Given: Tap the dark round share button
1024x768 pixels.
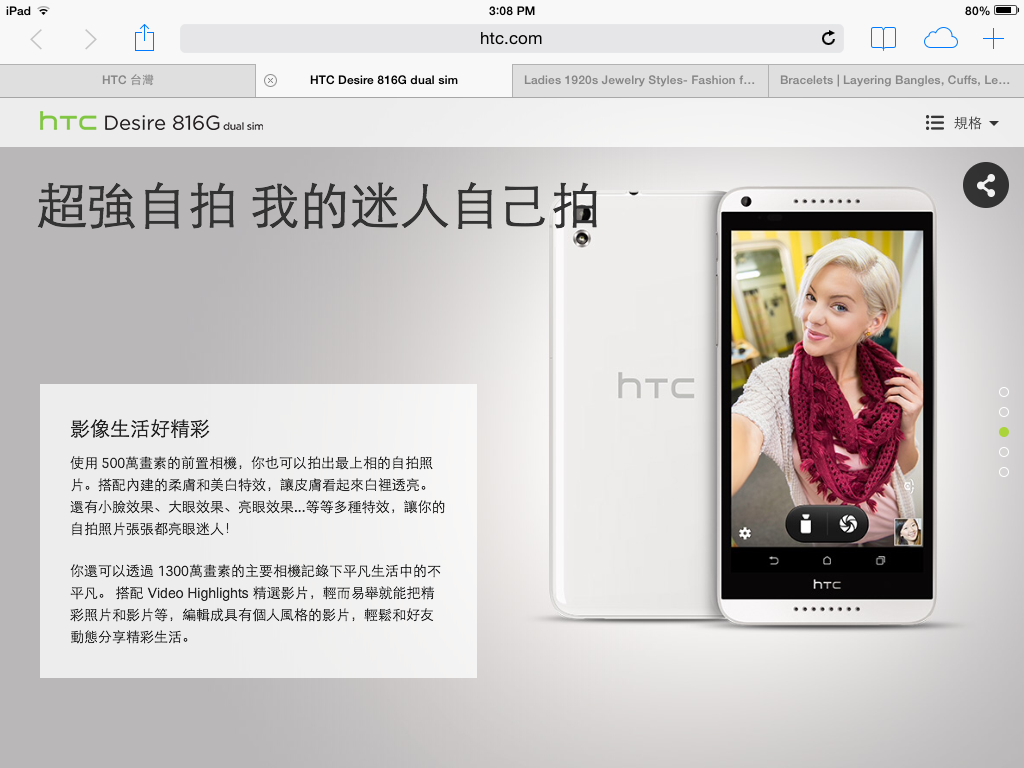Looking at the screenshot, I should click(x=985, y=185).
